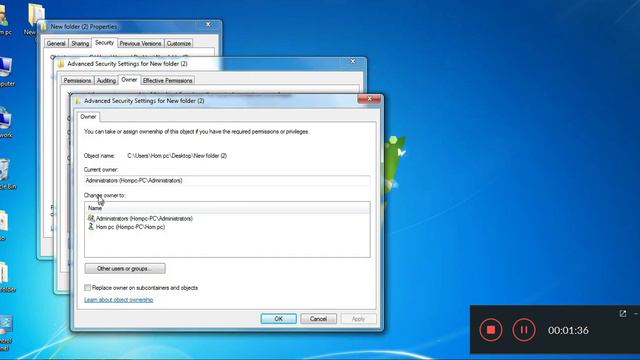Open Customize tab in Properties window

(179, 43)
